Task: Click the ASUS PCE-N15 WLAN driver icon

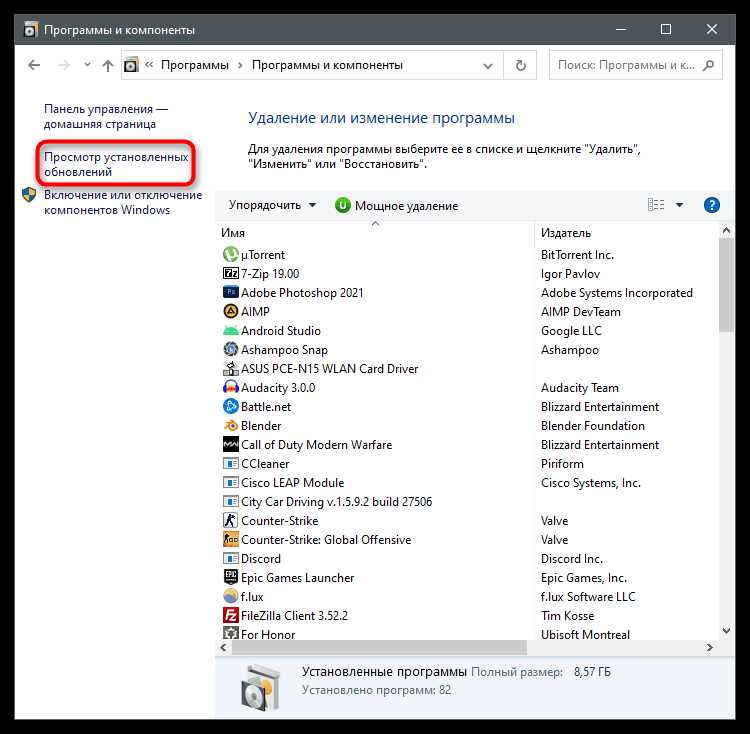Action: point(231,368)
